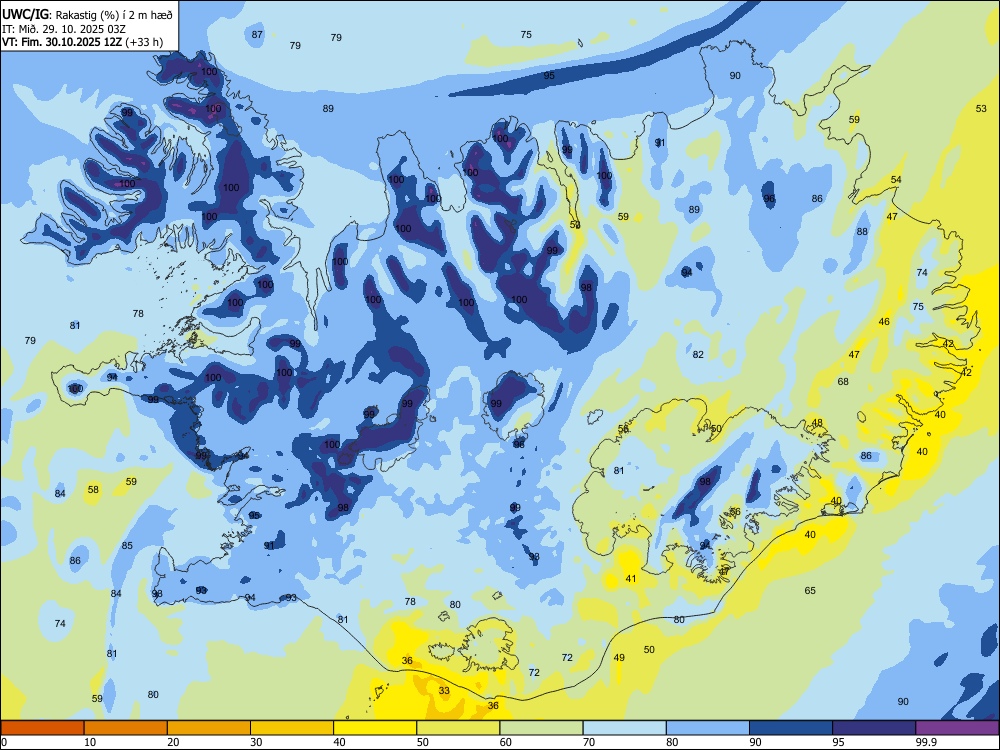Select the purple legend swatch above 99.9
The width and height of the screenshot is (1000, 750).
(957, 728)
